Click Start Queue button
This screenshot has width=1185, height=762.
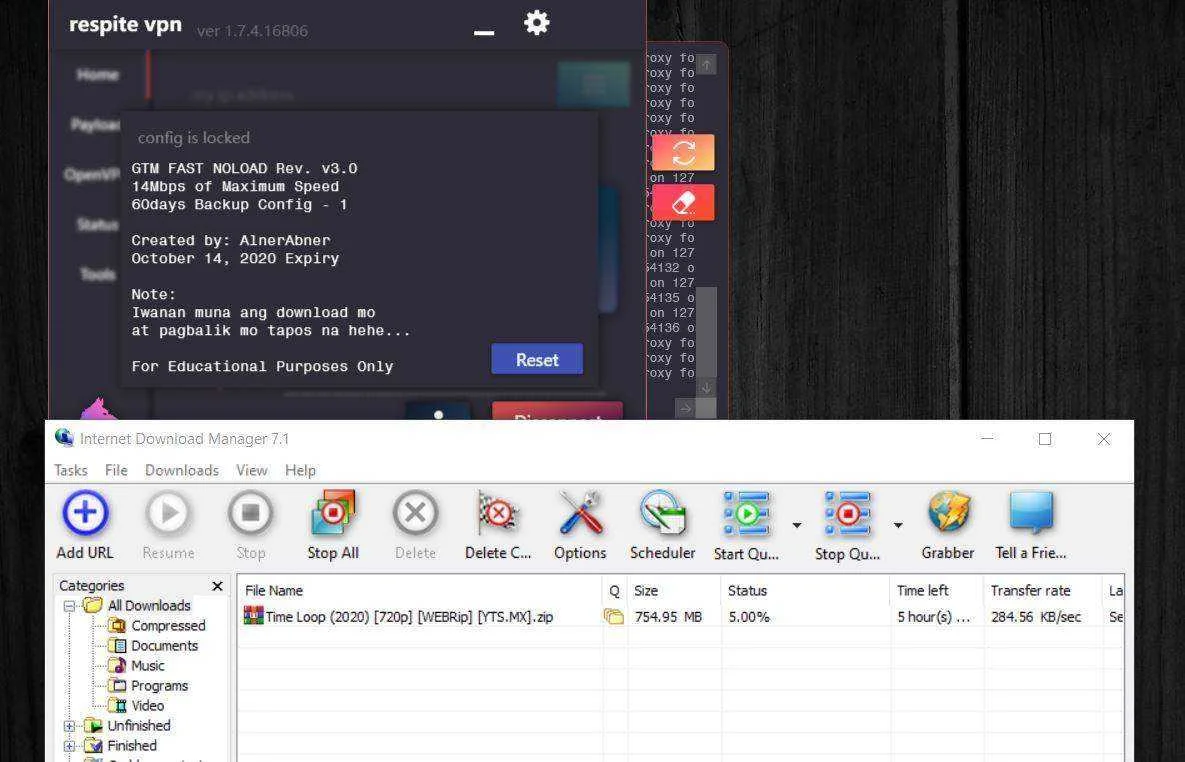747,525
